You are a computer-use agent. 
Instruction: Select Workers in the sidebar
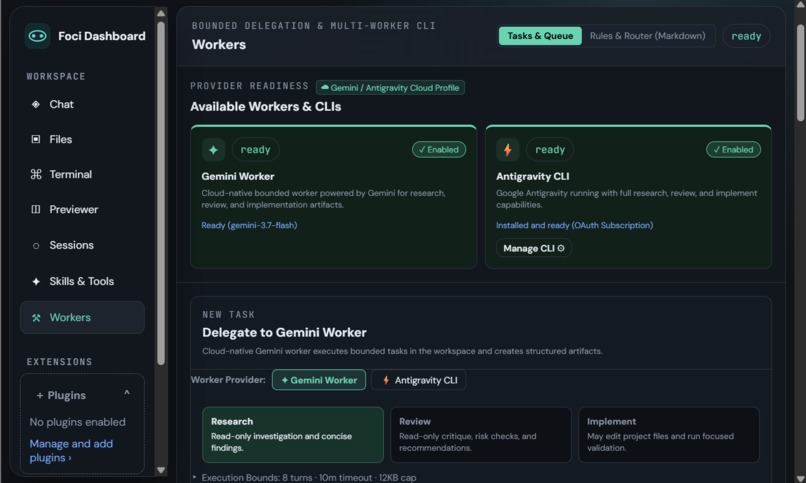coord(82,318)
